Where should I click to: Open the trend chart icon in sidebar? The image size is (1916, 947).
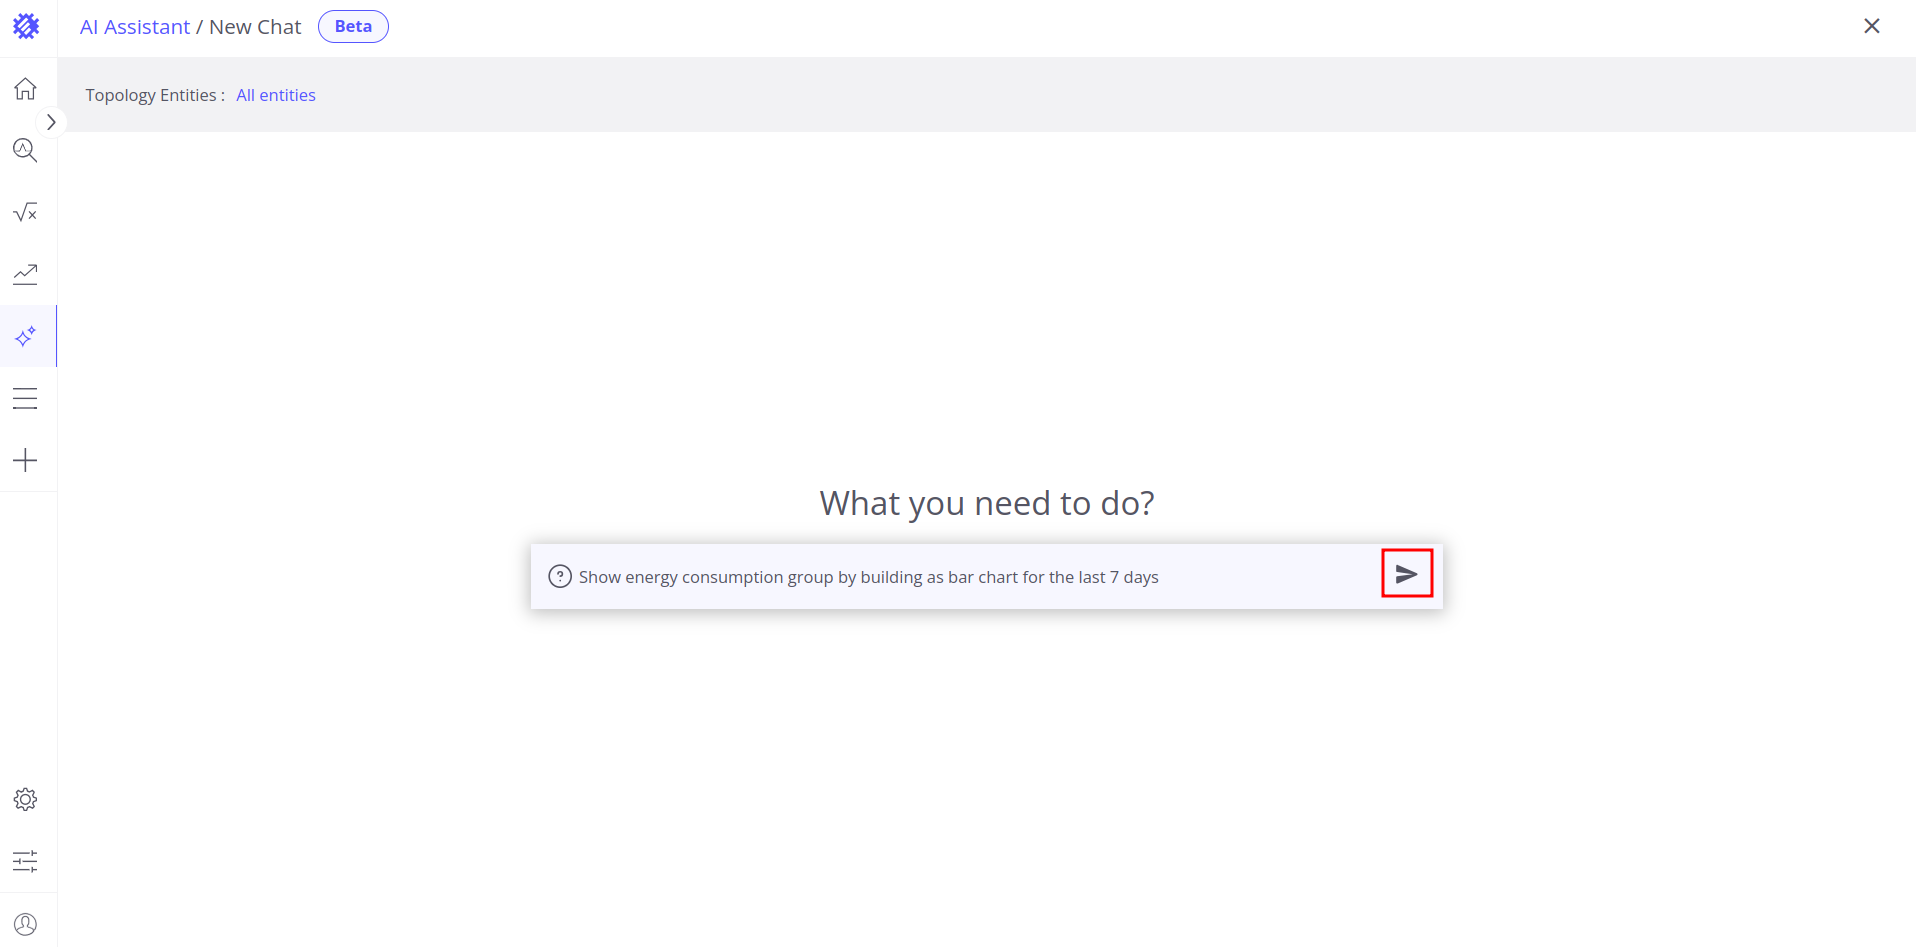[x=26, y=274]
